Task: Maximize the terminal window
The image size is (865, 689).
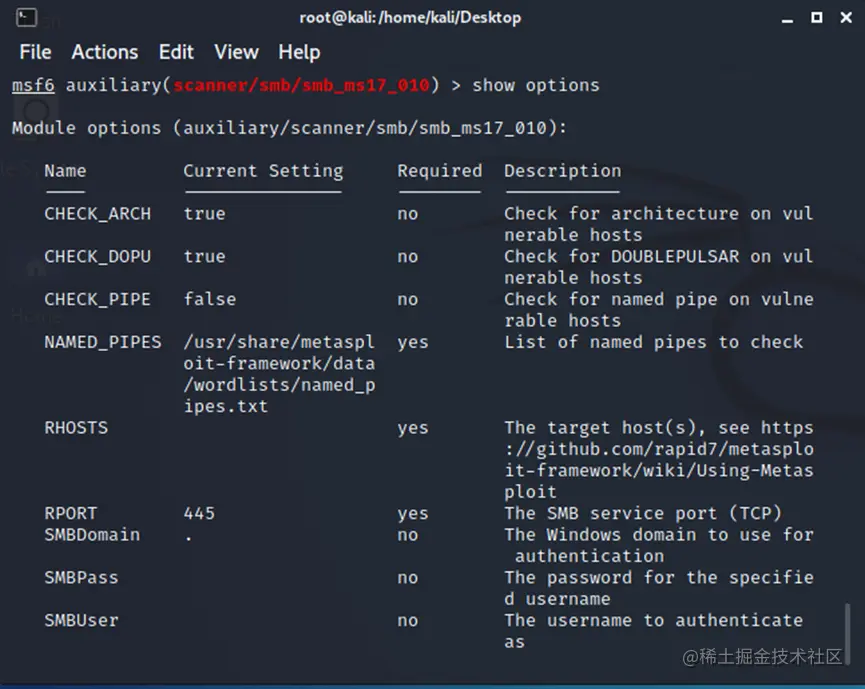Action: (x=816, y=17)
